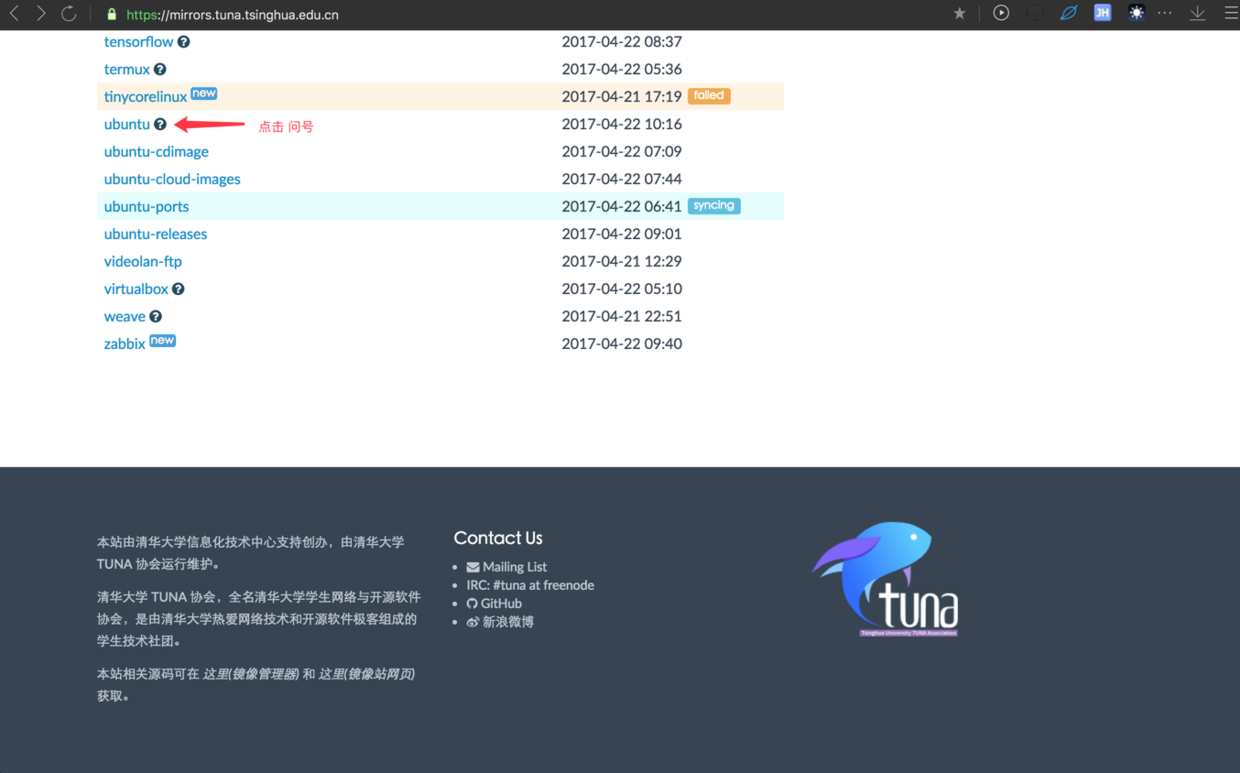This screenshot has height=773, width=1240.
Task: Click the failed status badge
Action: [x=709, y=96]
